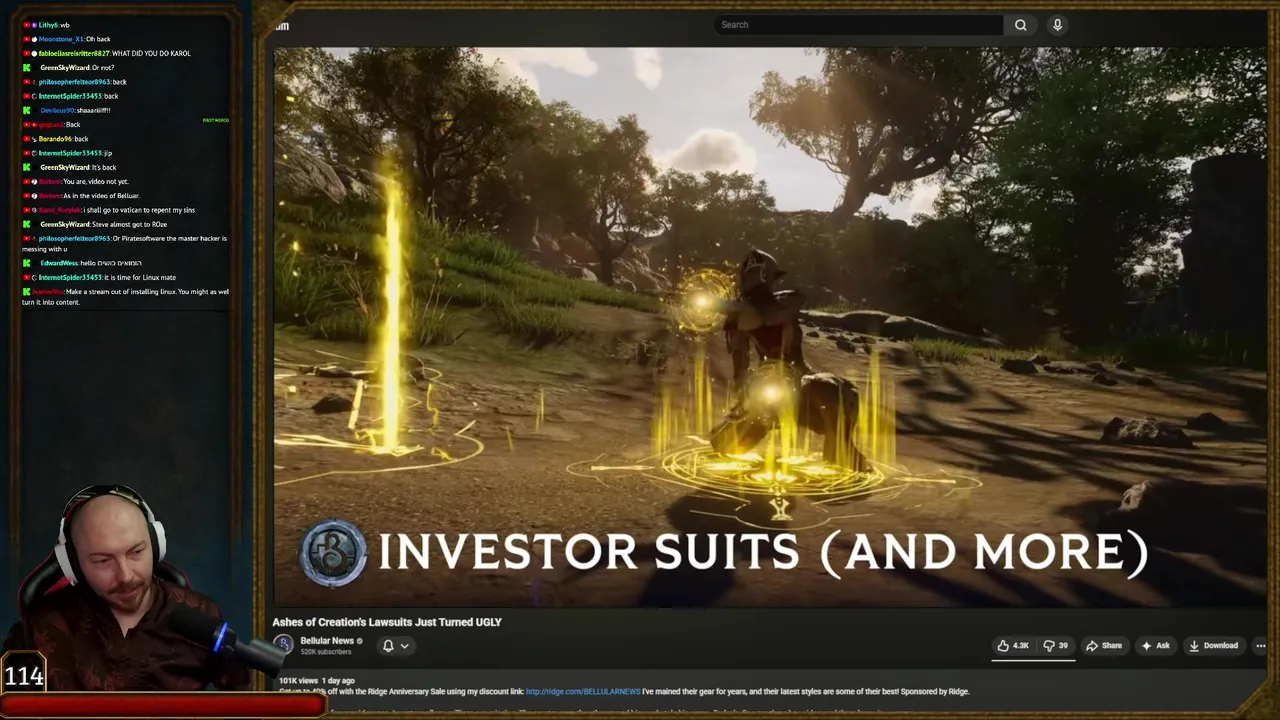This screenshot has height=720, width=1280.
Task: Click video title Ashes of Creation's Lawsuits
Action: pyautogui.click(x=387, y=622)
